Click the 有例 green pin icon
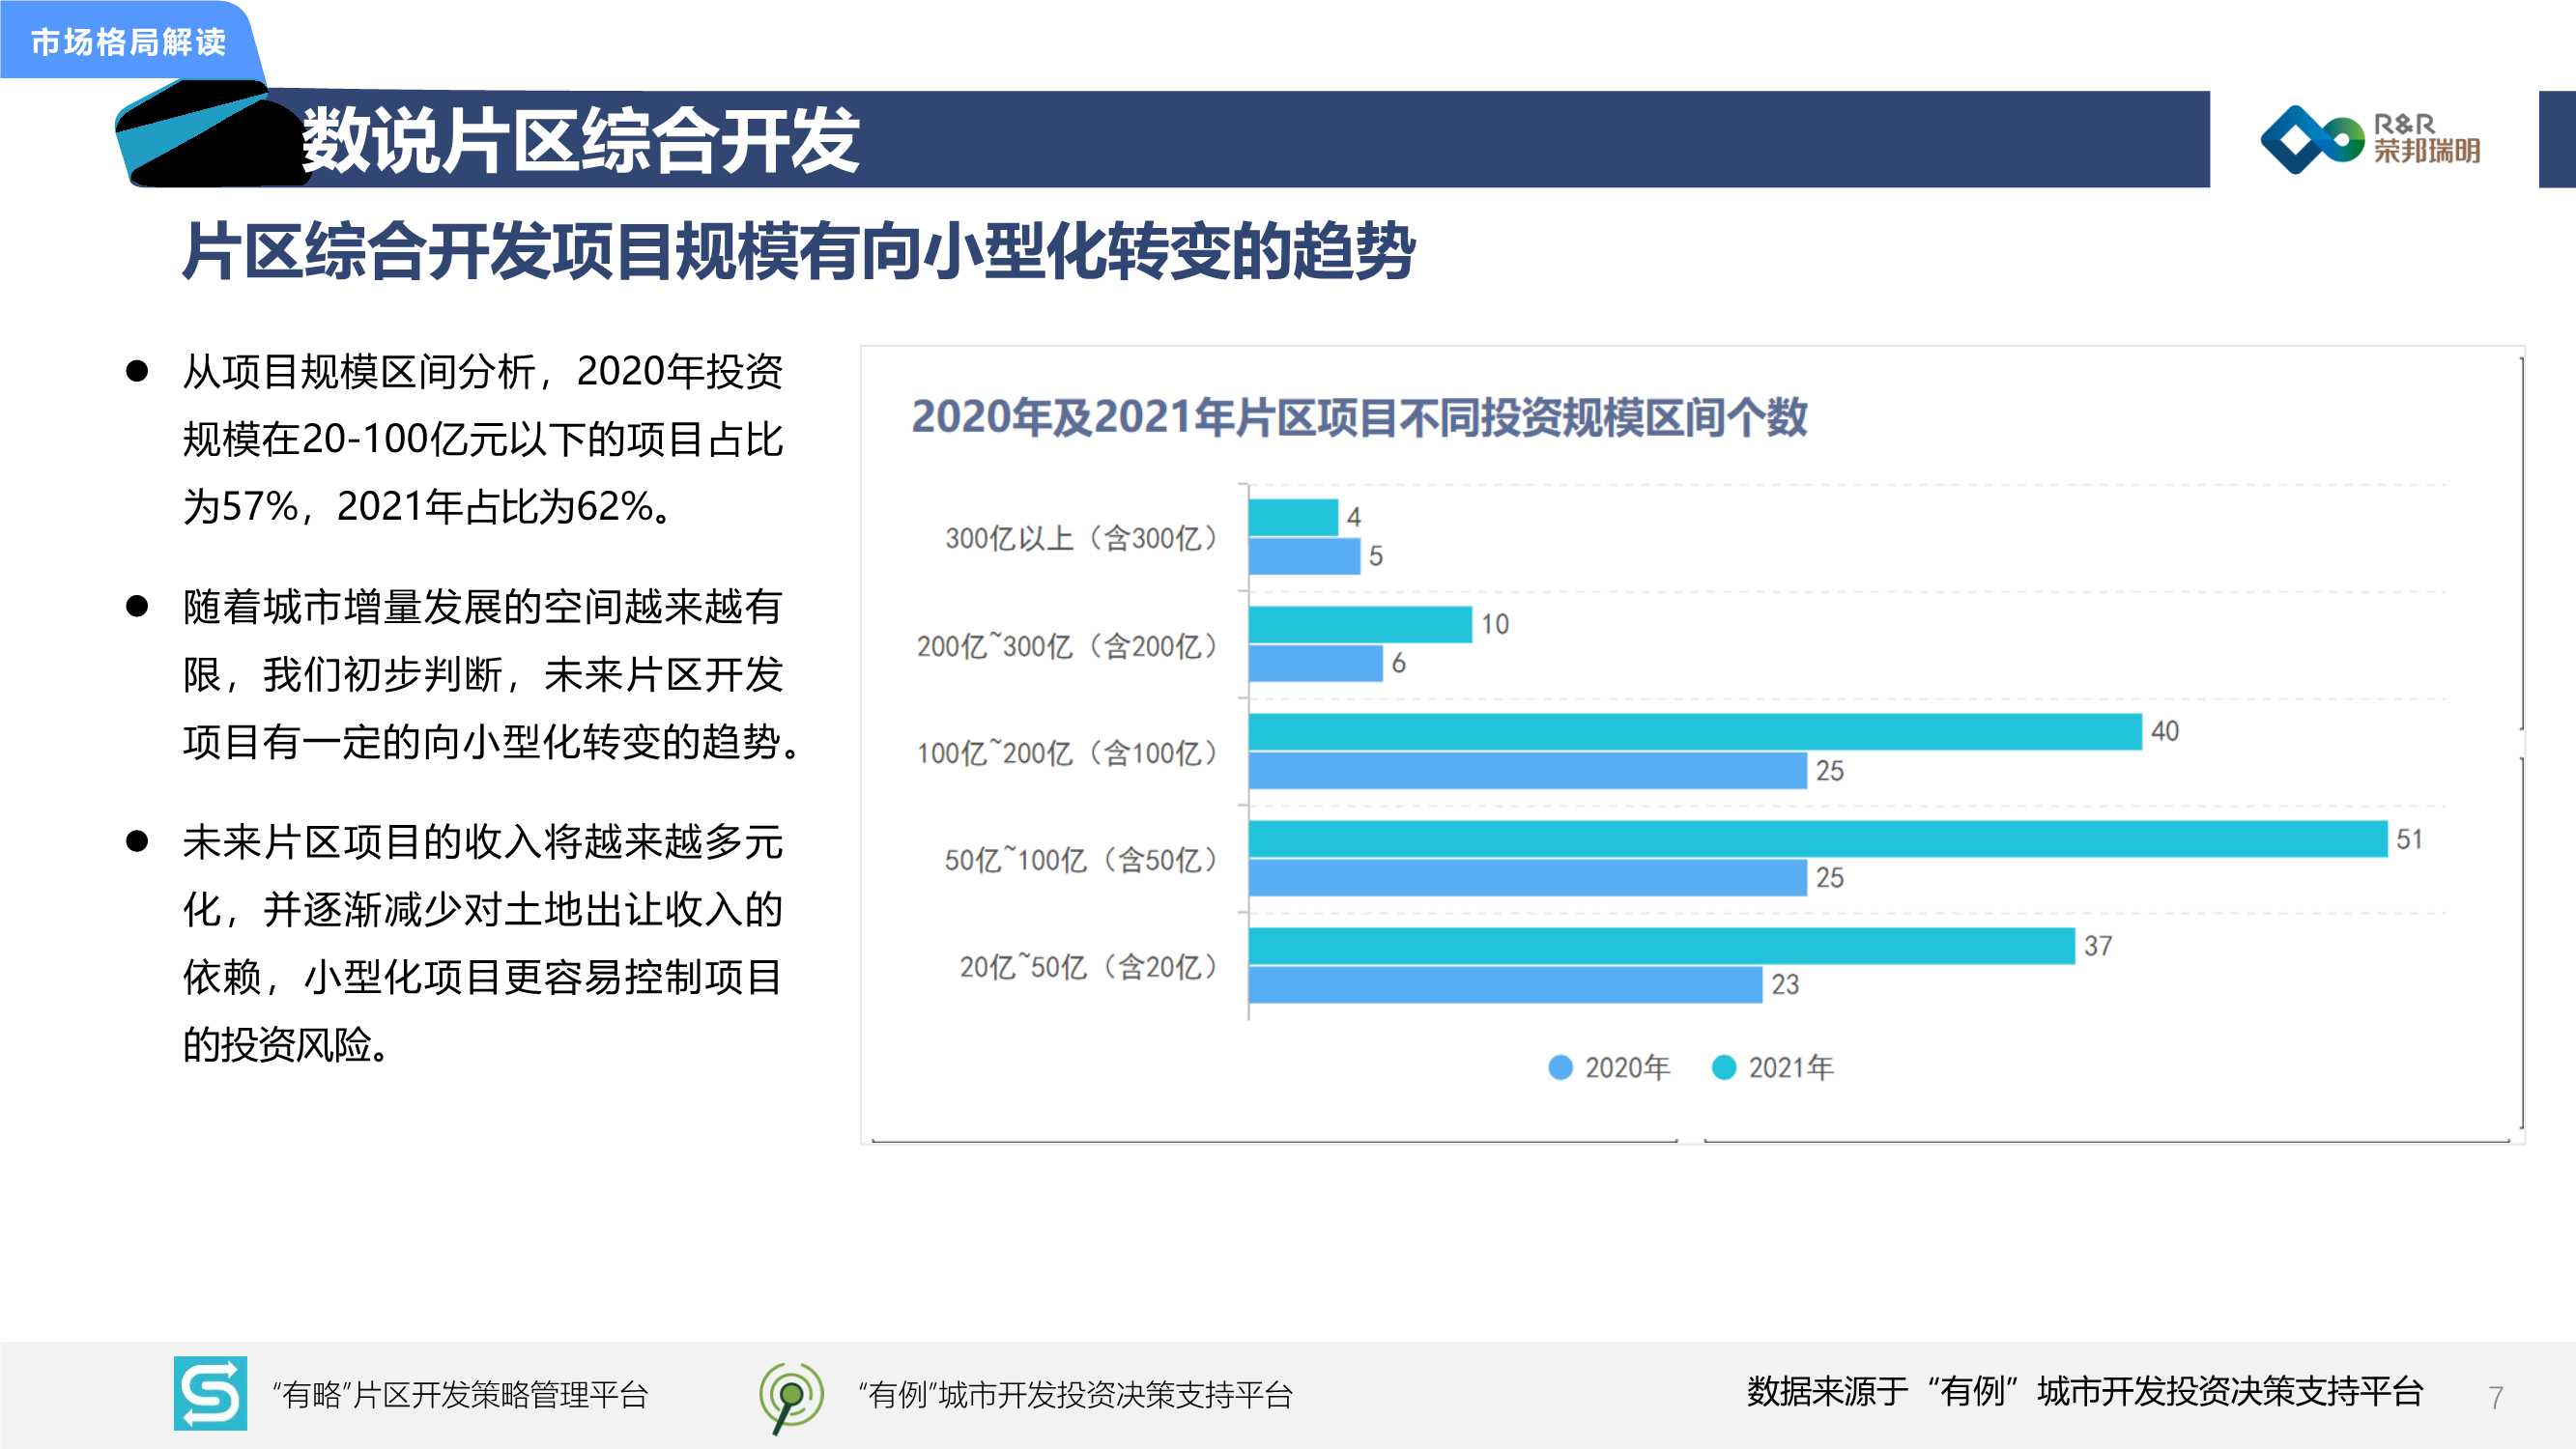2576x1449 pixels. coord(791,1397)
